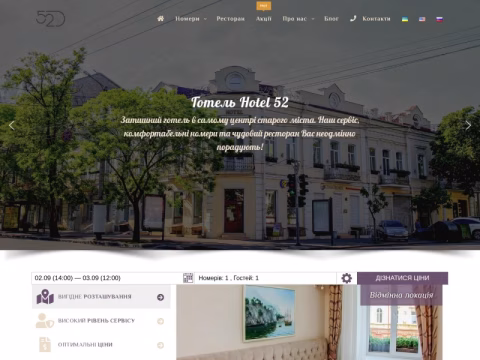Click the Hot badge above Акції
The height and width of the screenshot is (360, 480).
[263, 6]
